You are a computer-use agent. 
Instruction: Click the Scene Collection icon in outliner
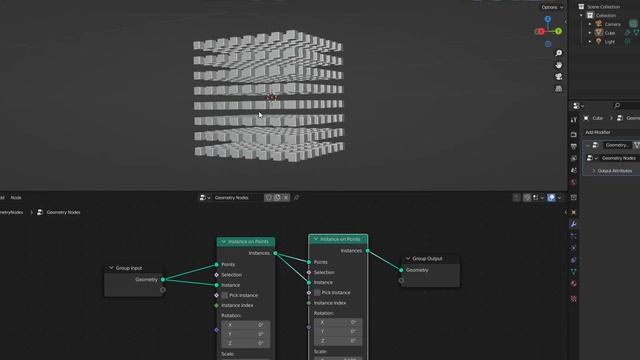click(581, 7)
